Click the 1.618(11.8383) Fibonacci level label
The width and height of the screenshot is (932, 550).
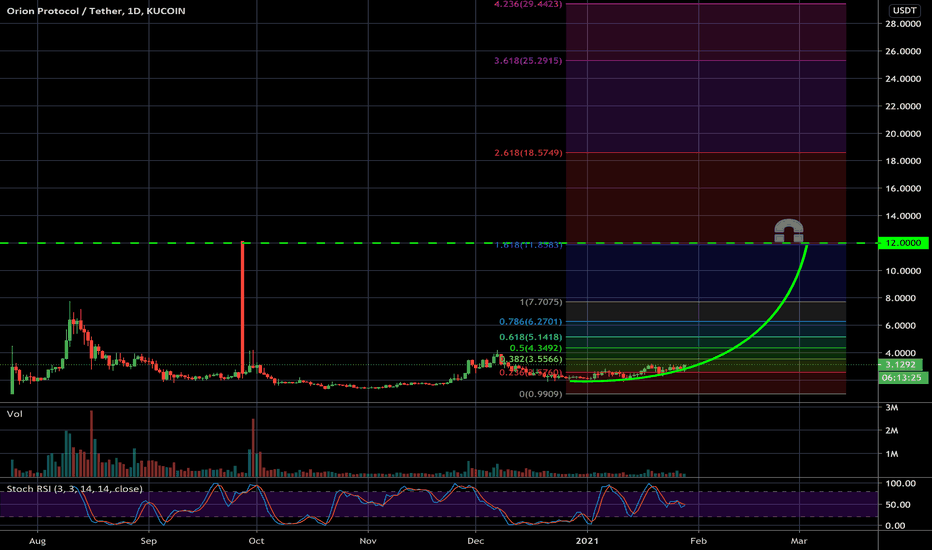(528, 245)
